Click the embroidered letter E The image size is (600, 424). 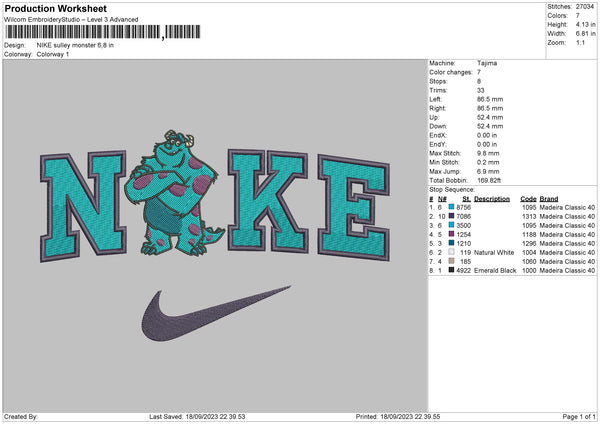(354, 207)
